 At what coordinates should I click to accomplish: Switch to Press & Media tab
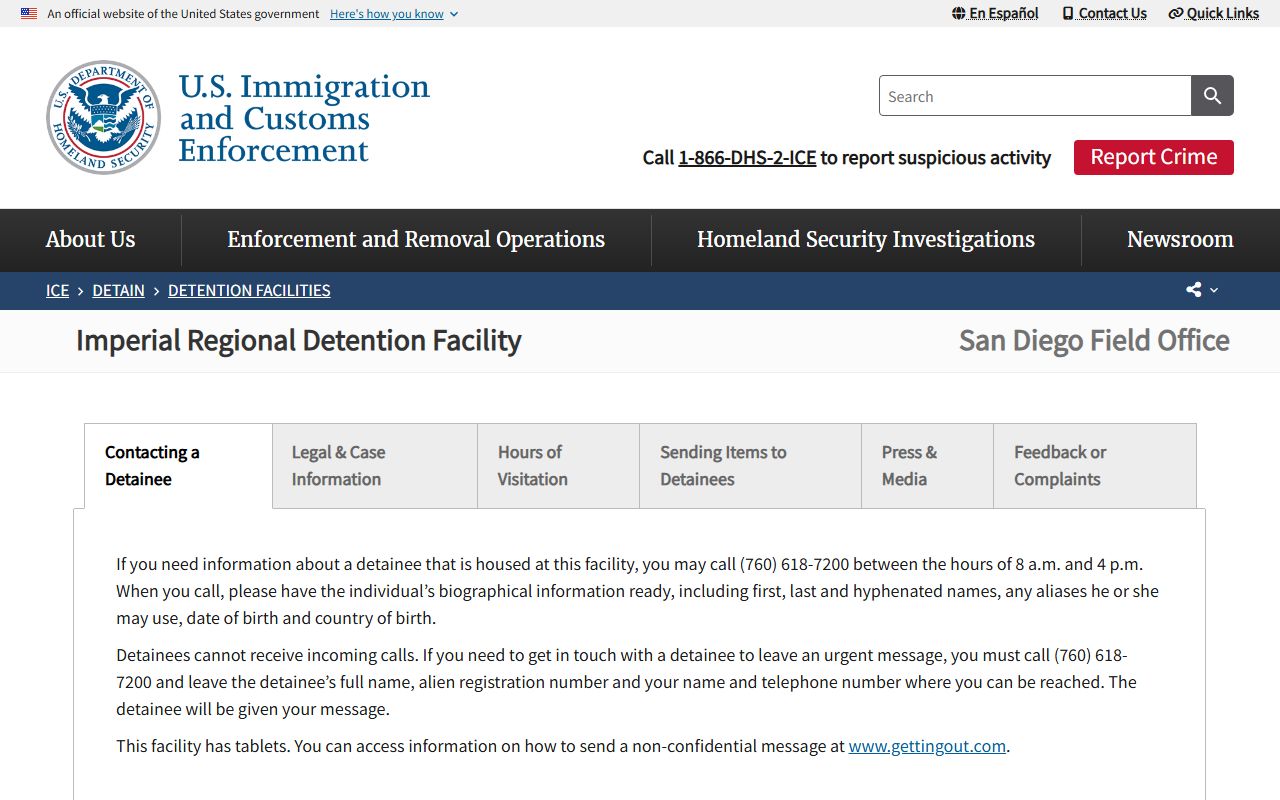927,466
